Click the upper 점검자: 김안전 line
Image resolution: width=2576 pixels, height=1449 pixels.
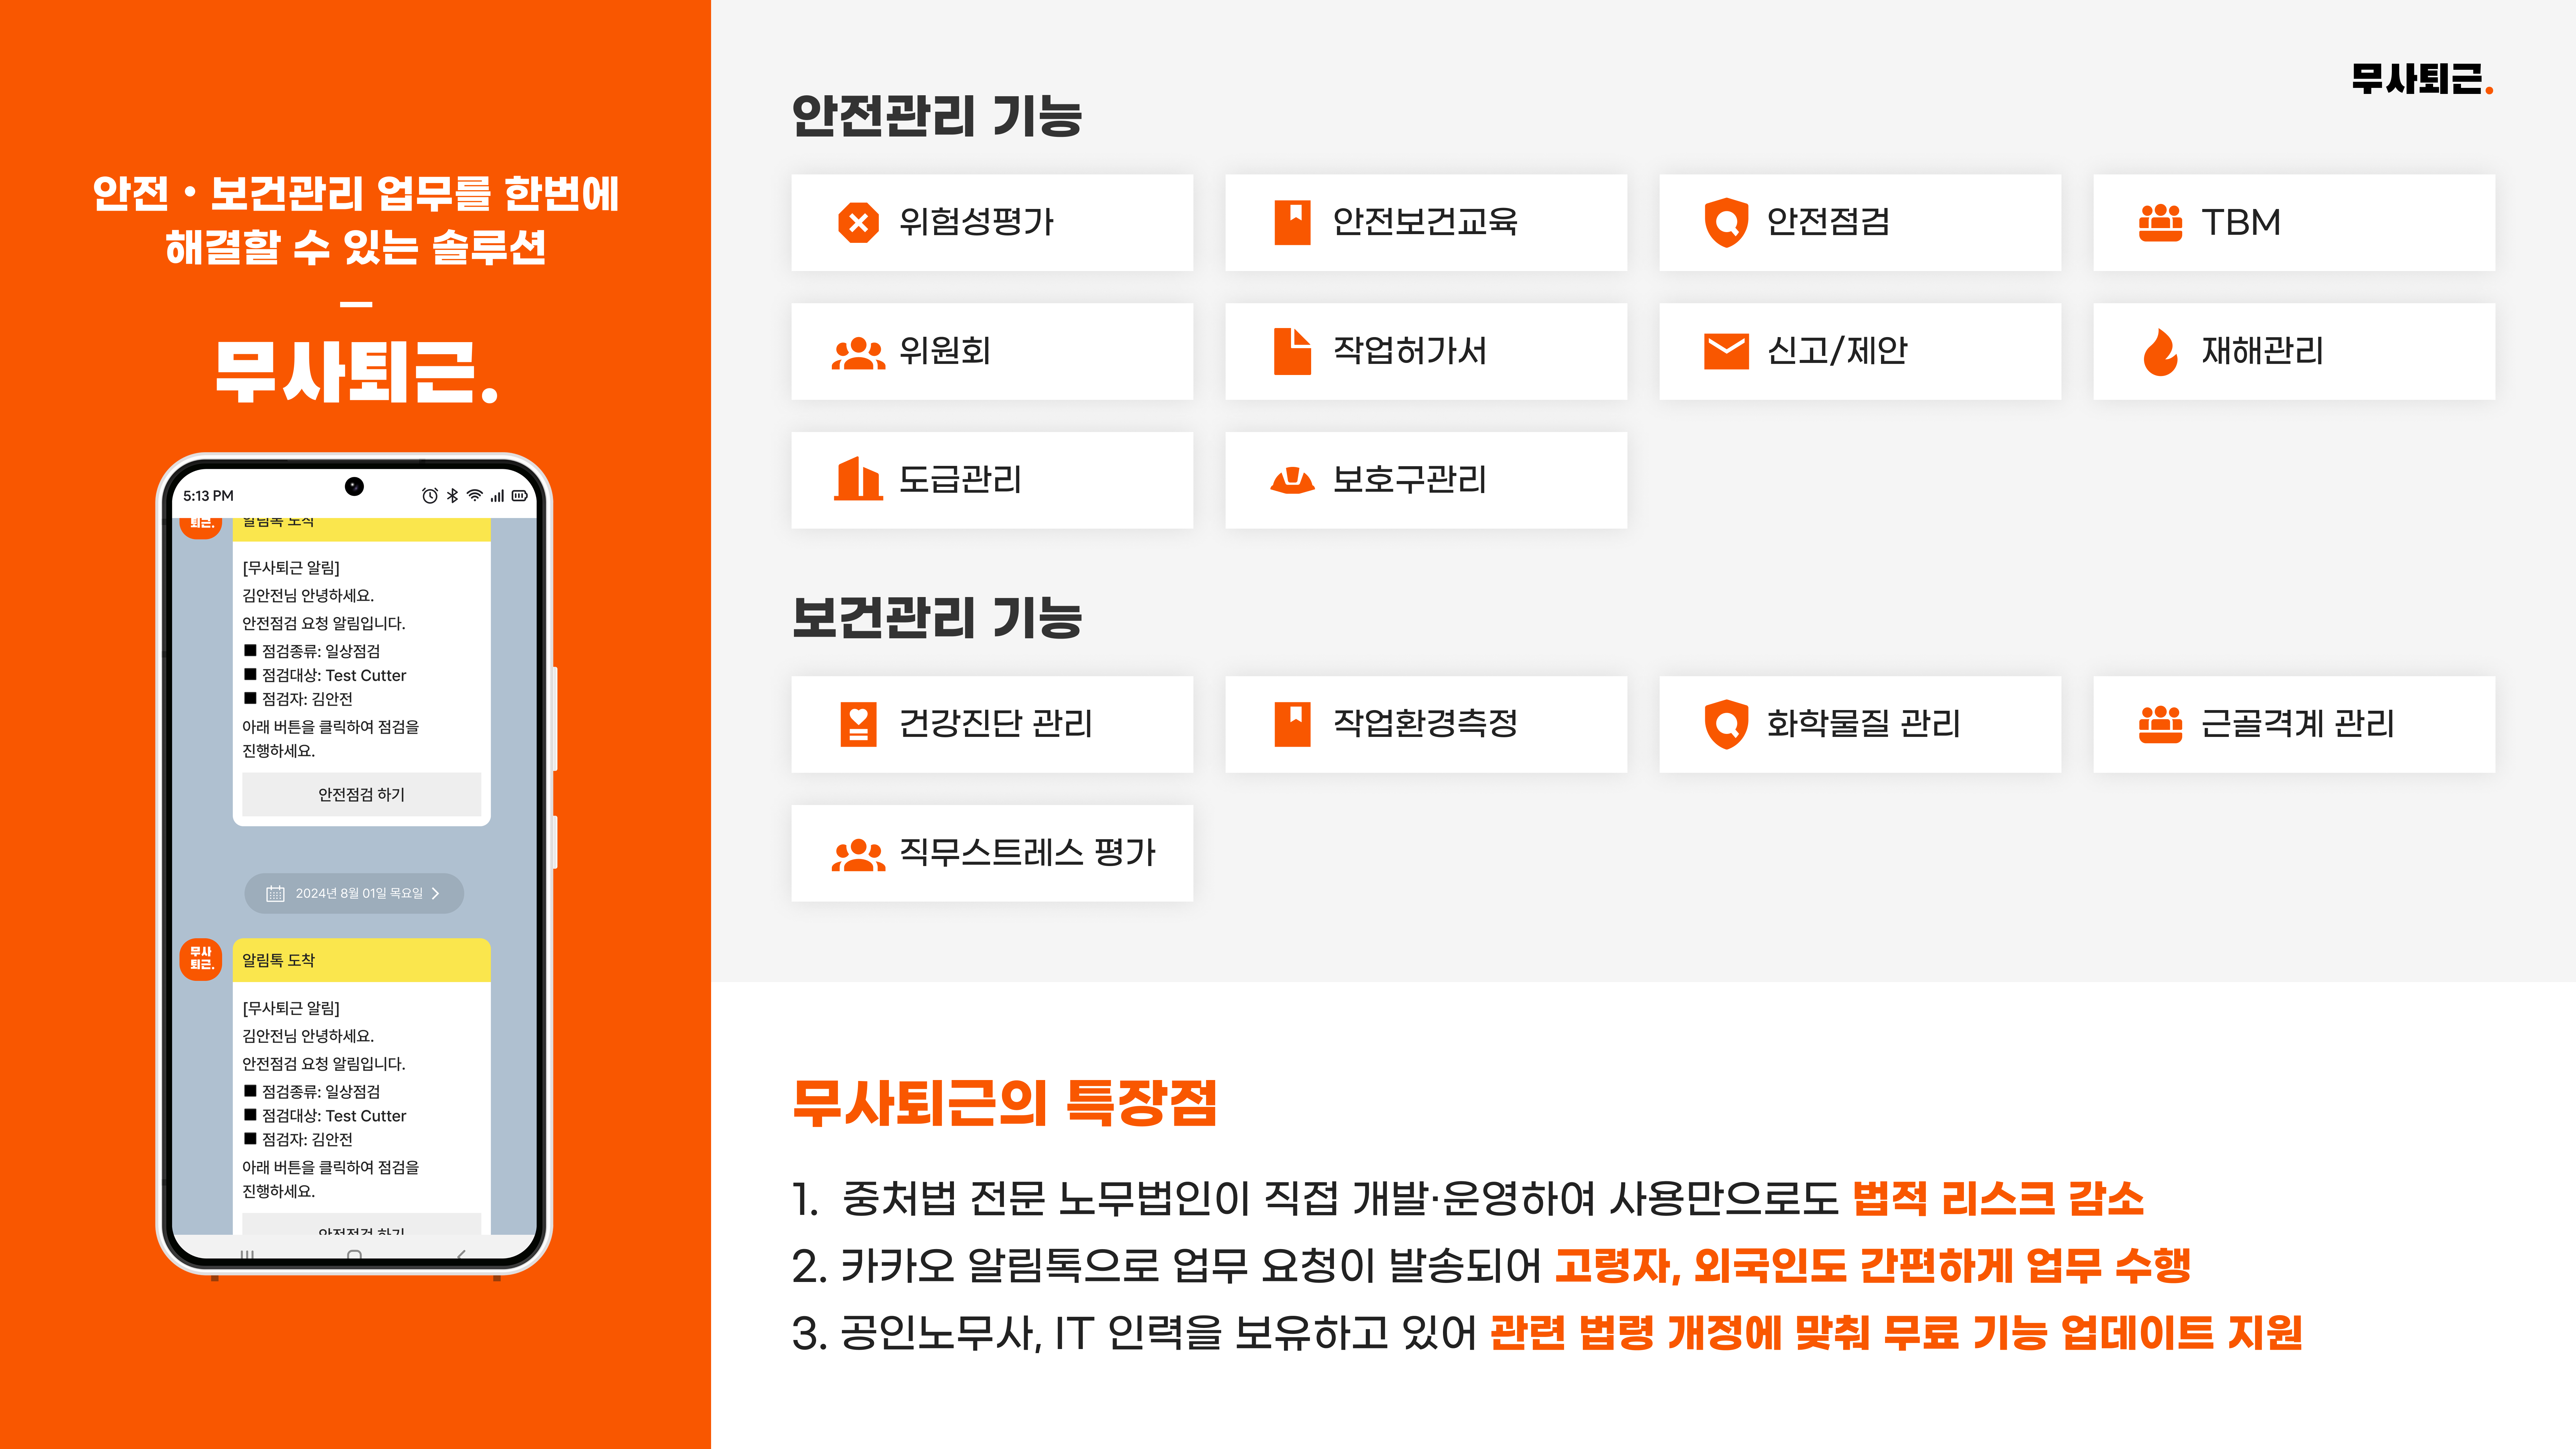click(298, 699)
